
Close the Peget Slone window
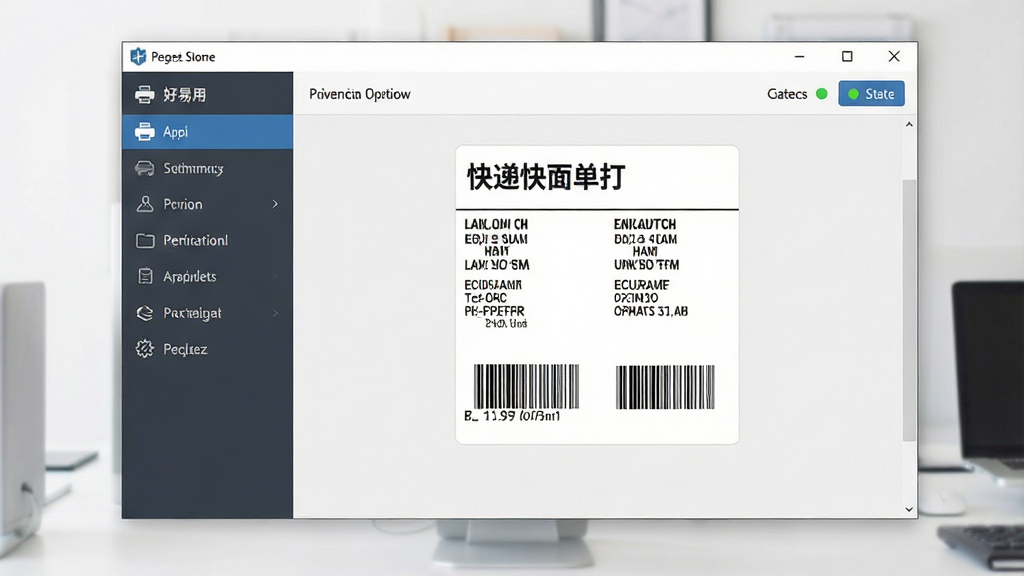[x=894, y=57]
